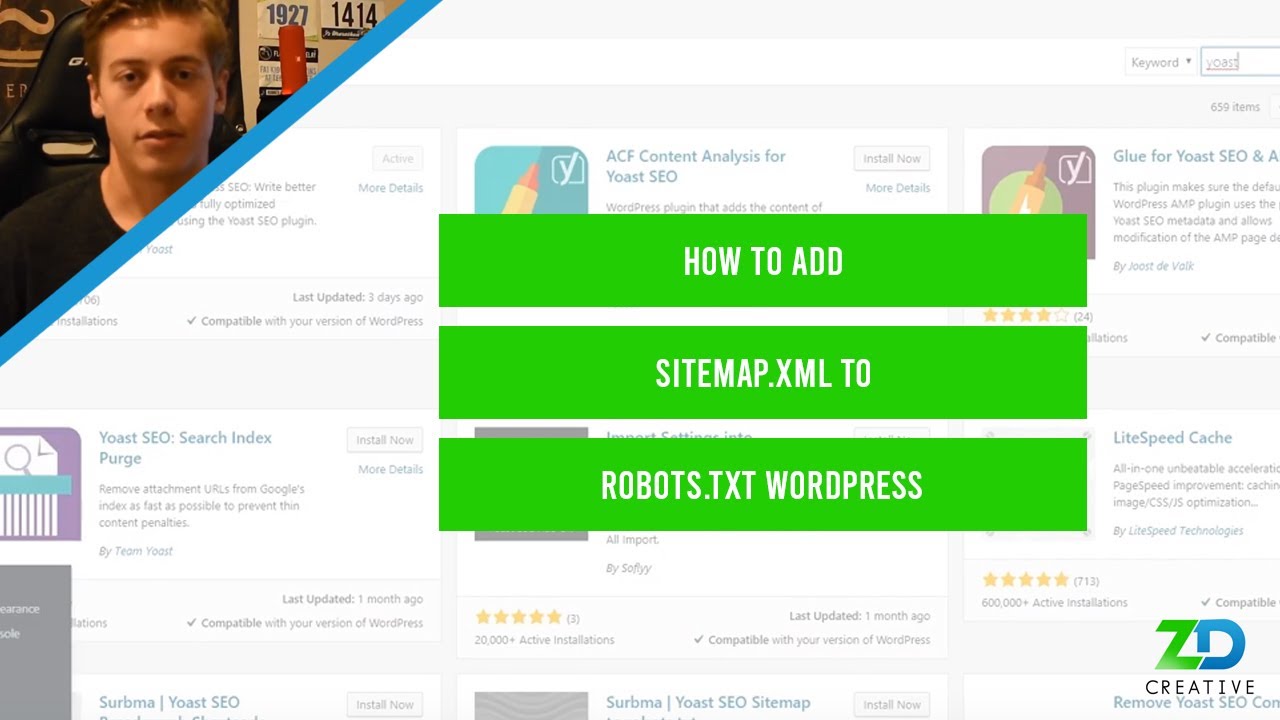Install the Surbma Yoast SEO Sitemap plugin

pyautogui.click(x=892, y=704)
